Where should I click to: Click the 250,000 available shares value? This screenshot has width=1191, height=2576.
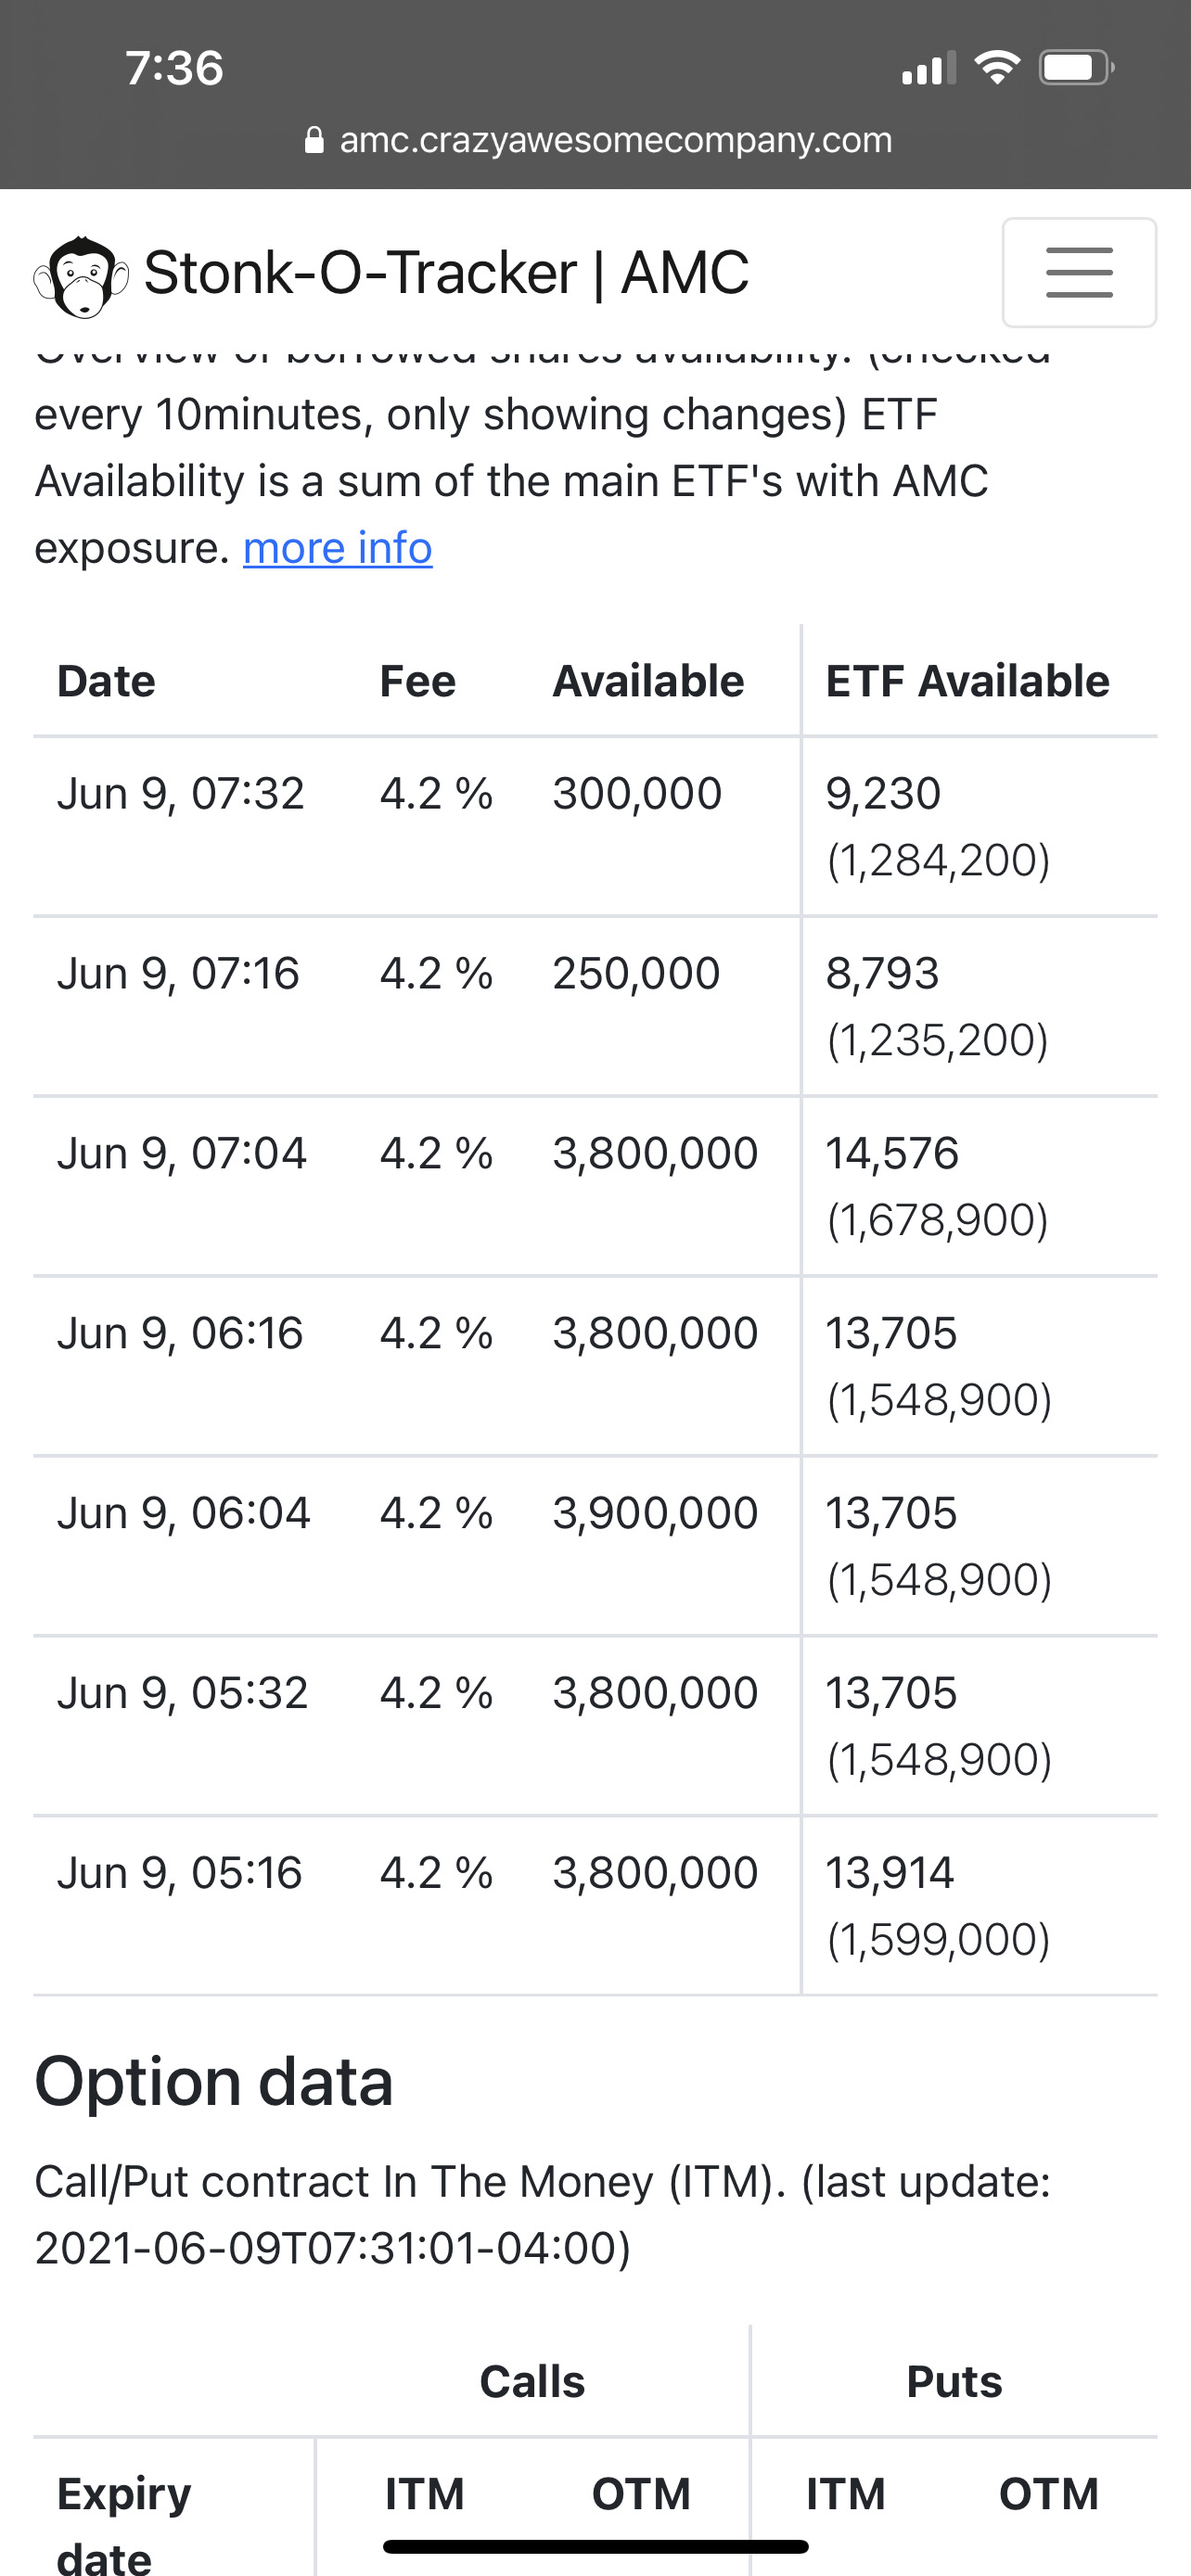tap(636, 974)
